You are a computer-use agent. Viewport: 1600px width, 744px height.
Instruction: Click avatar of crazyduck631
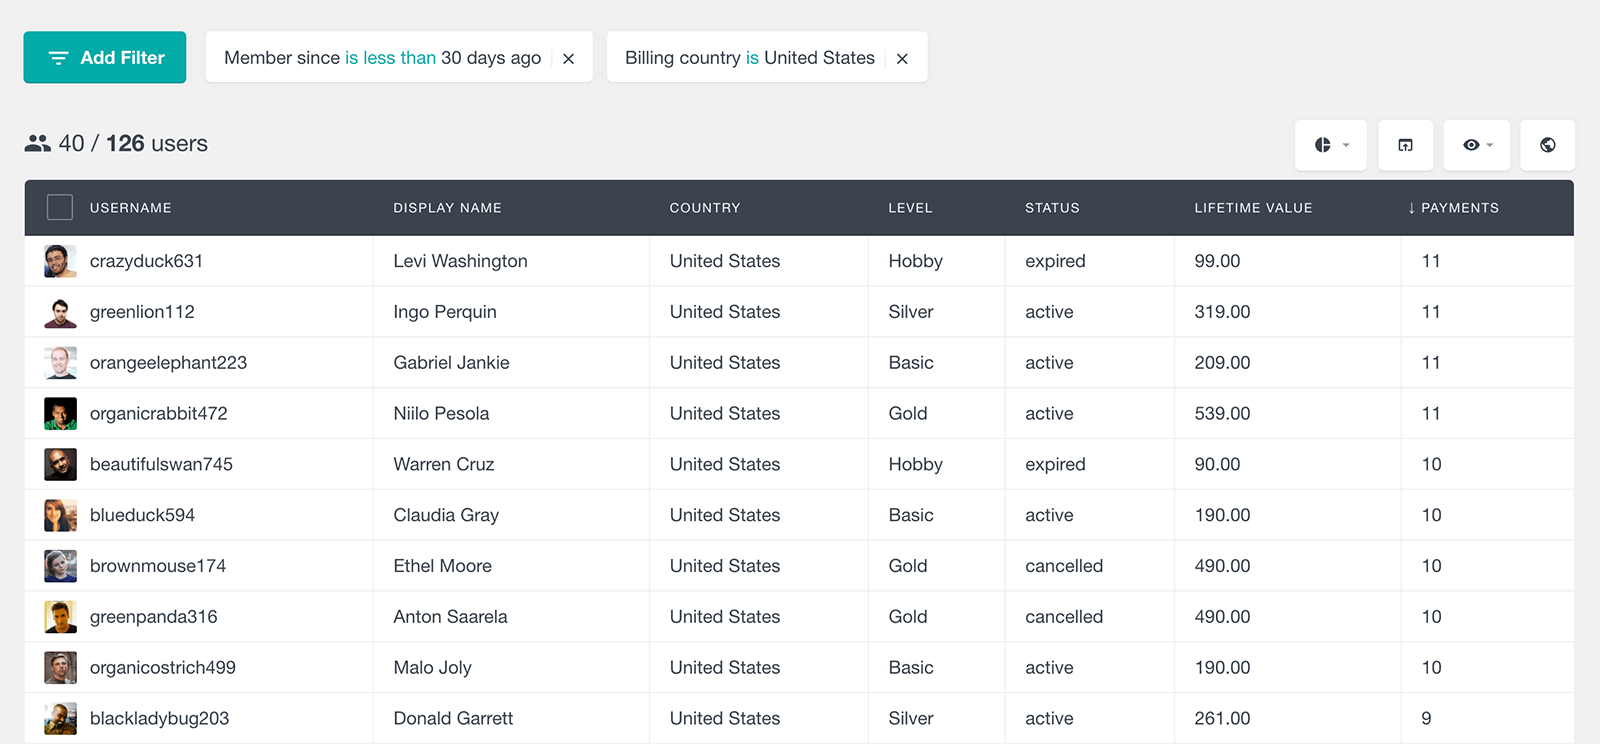pyautogui.click(x=60, y=261)
